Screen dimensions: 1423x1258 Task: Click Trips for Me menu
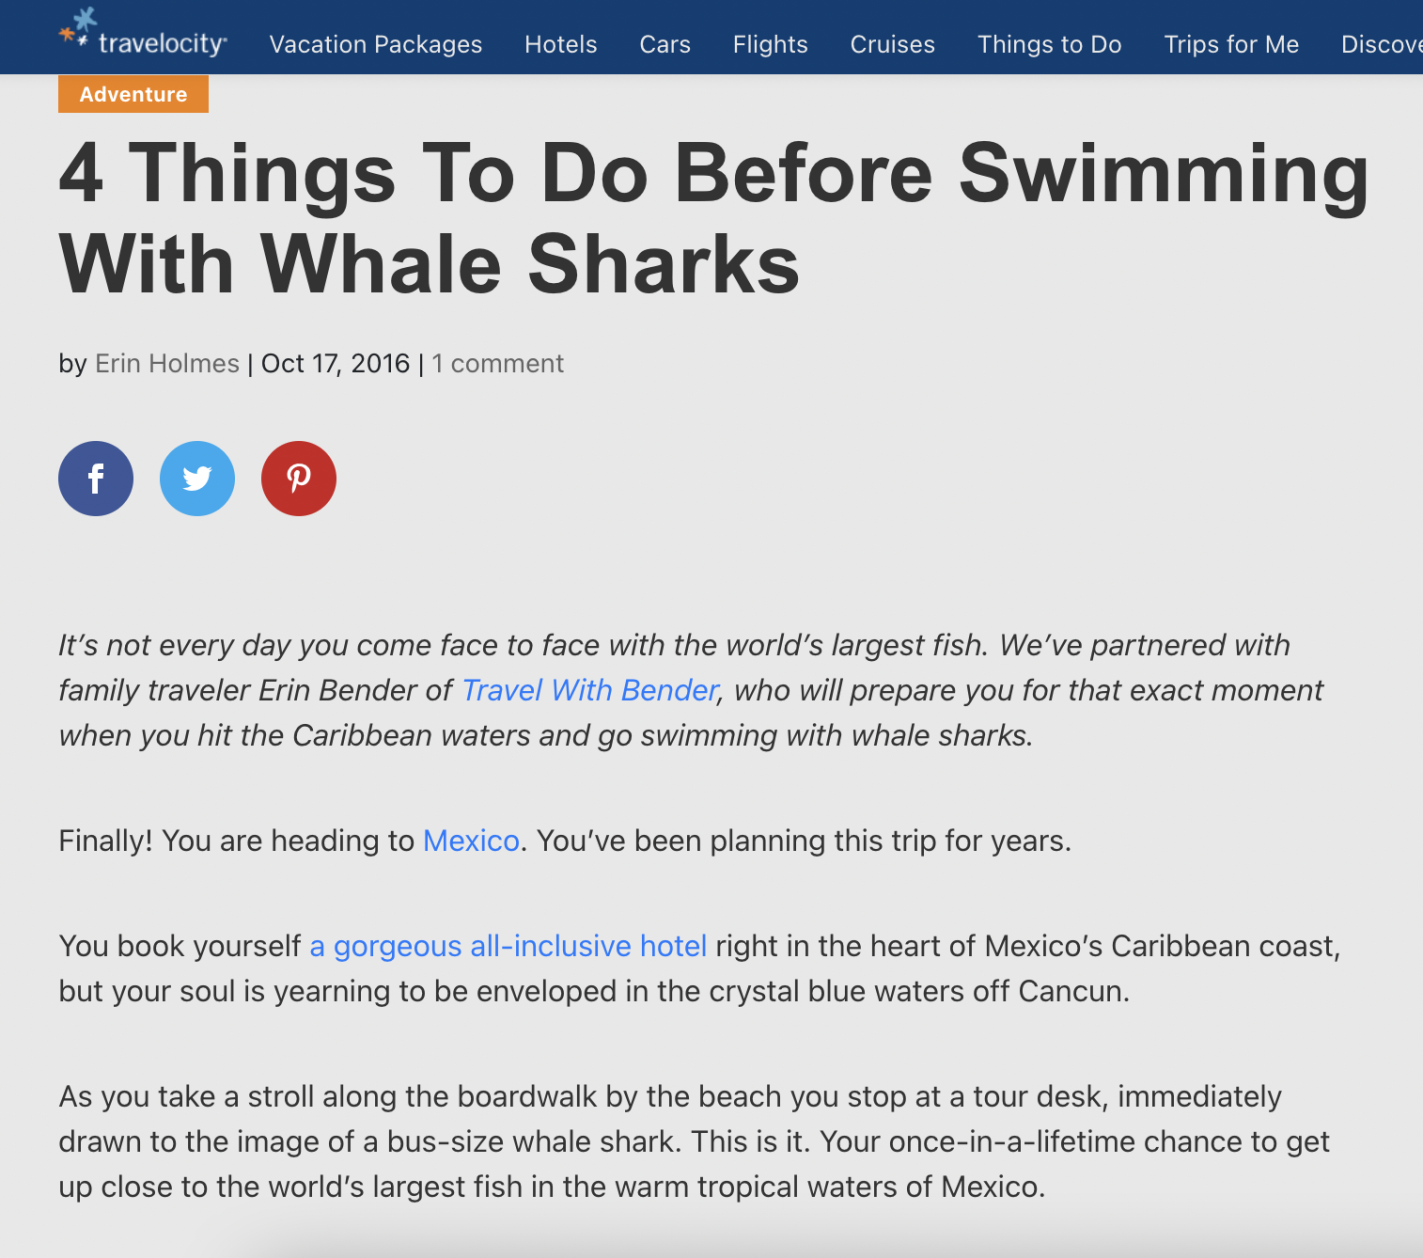click(x=1232, y=45)
